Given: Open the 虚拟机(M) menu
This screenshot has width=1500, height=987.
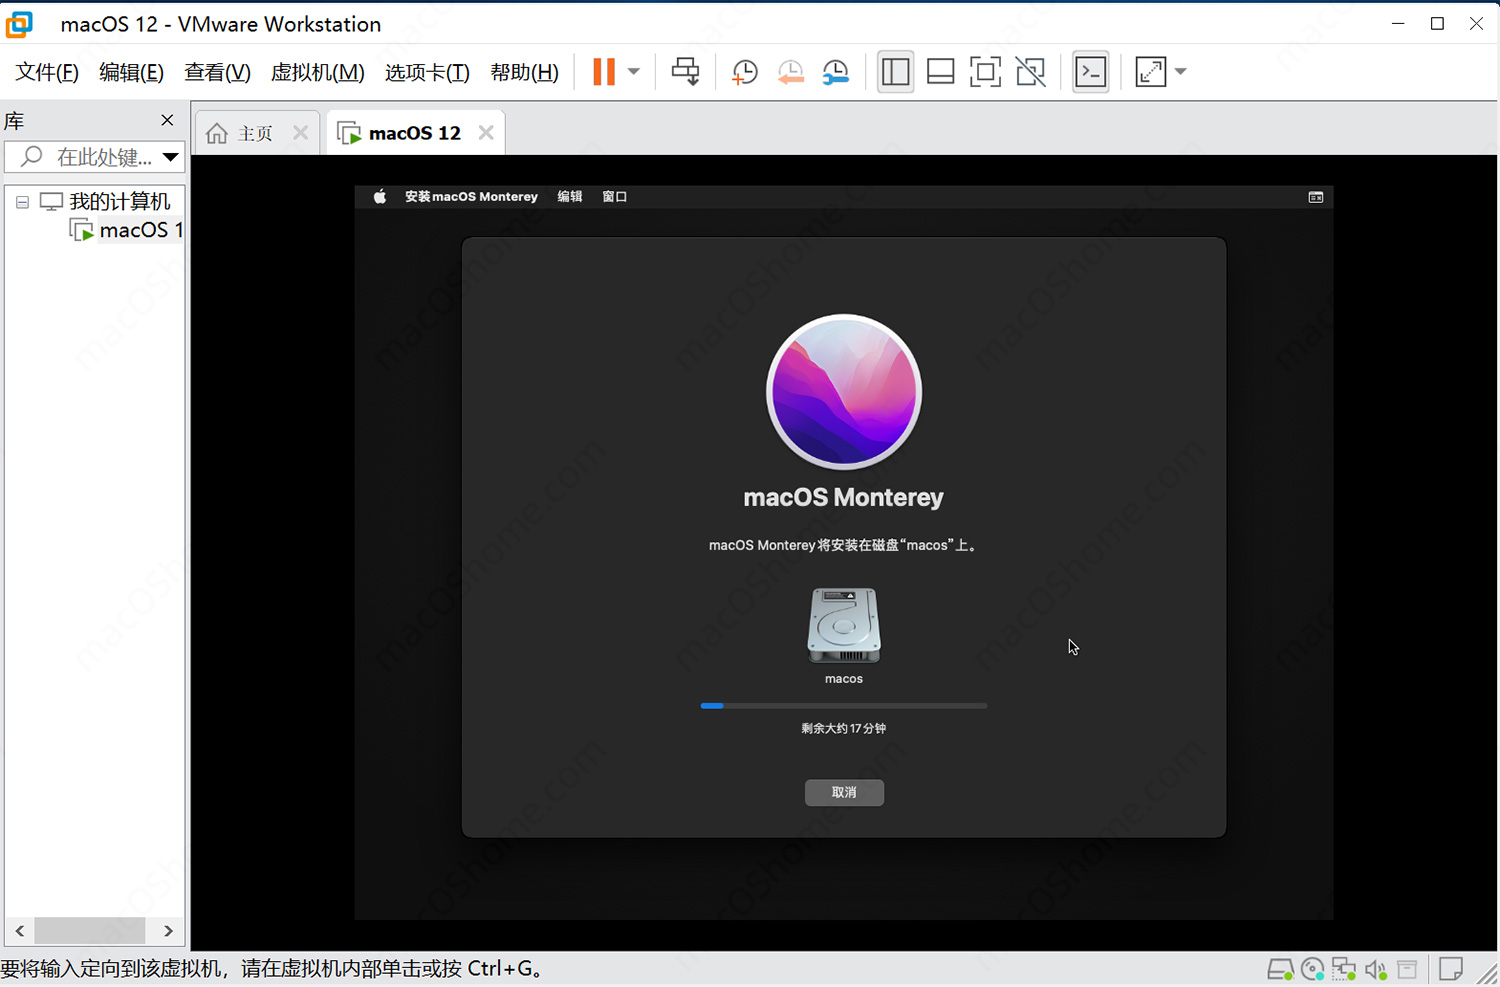Looking at the screenshot, I should coord(317,72).
